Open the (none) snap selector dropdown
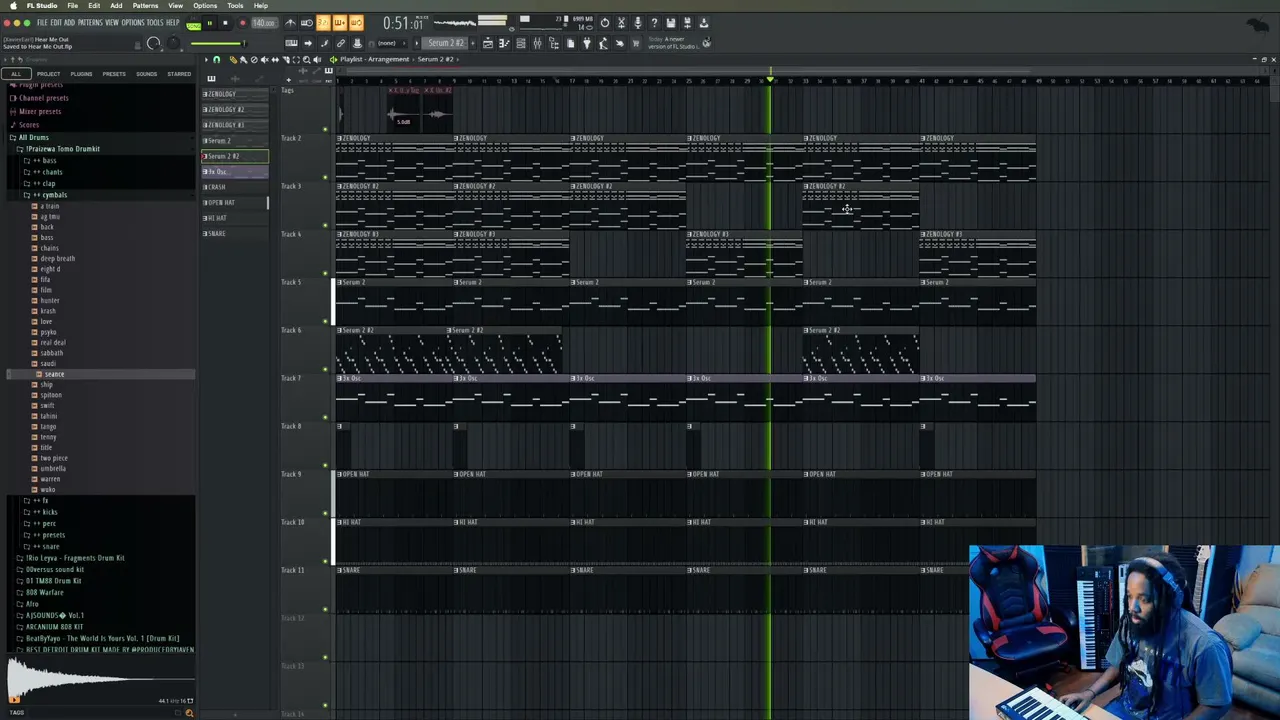1280x720 pixels. pyautogui.click(x=389, y=43)
